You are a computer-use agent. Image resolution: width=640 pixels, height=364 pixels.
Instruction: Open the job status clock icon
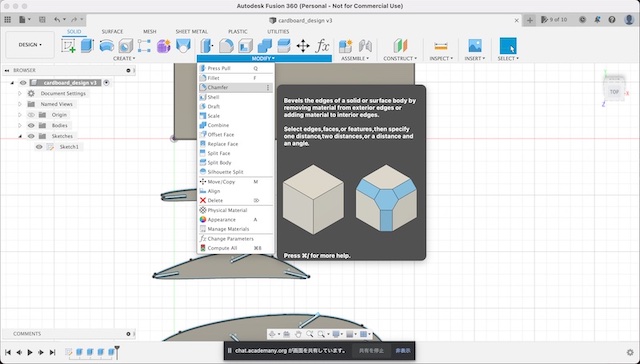click(x=582, y=20)
